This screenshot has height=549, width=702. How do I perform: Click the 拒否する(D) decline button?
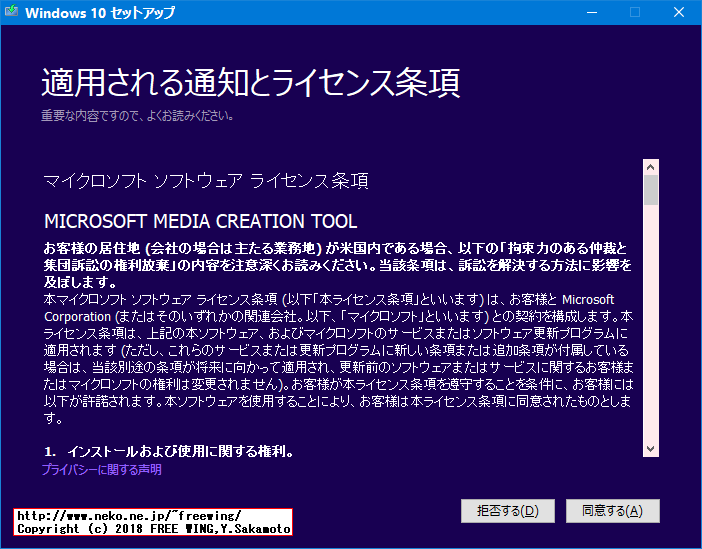(x=508, y=511)
